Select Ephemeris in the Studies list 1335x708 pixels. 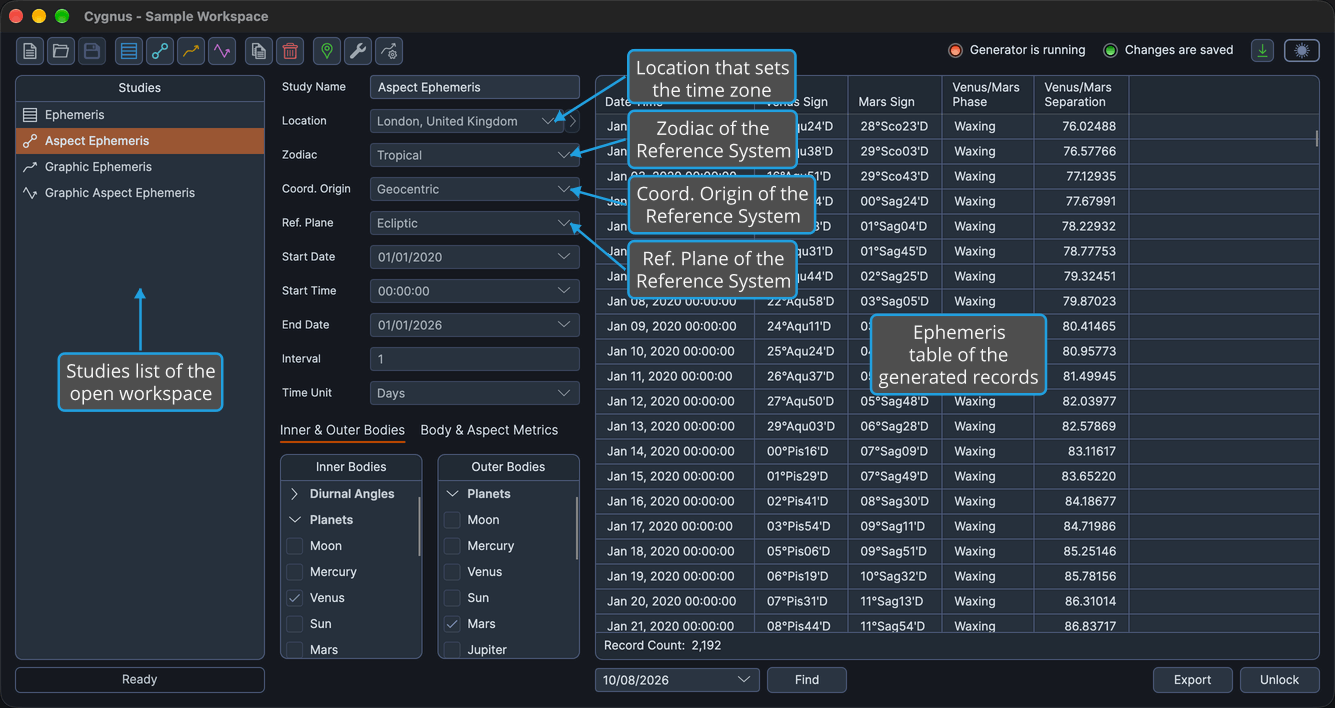(140, 115)
